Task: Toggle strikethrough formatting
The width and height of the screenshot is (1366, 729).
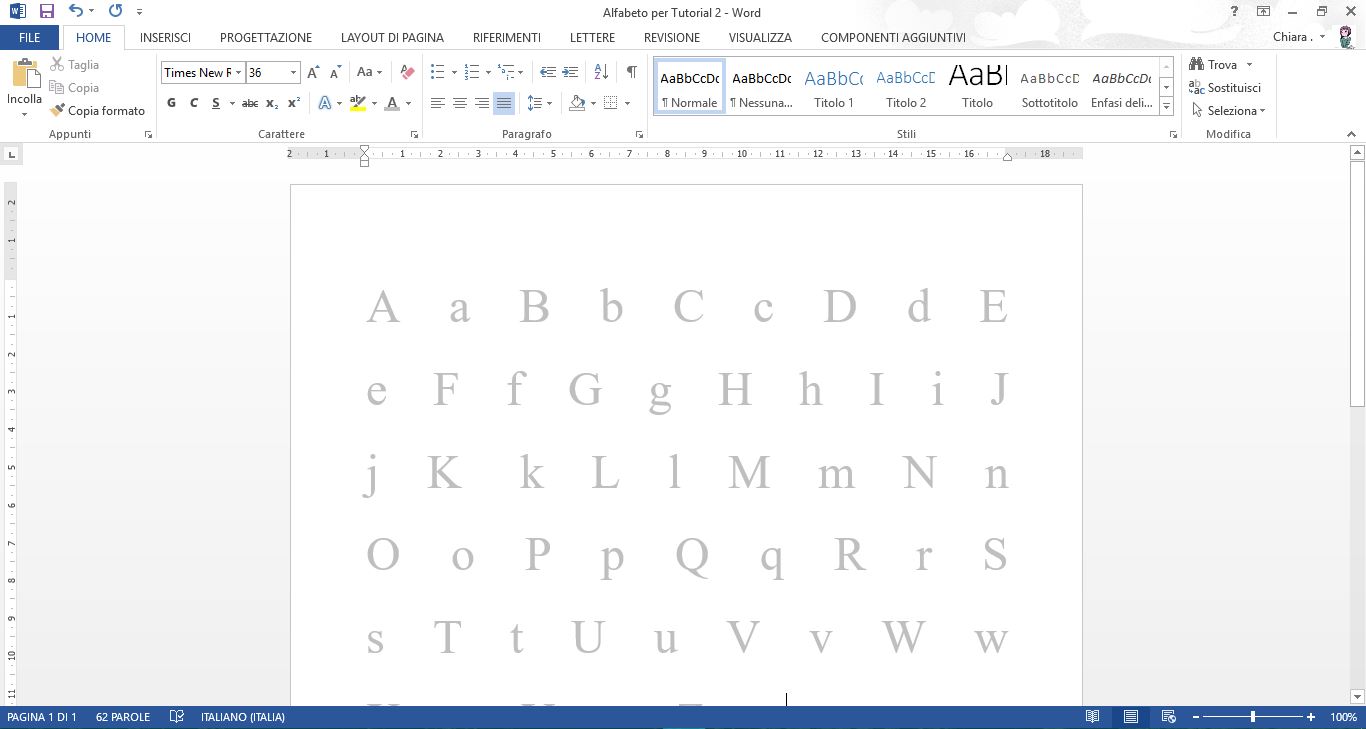Action: pyautogui.click(x=250, y=103)
